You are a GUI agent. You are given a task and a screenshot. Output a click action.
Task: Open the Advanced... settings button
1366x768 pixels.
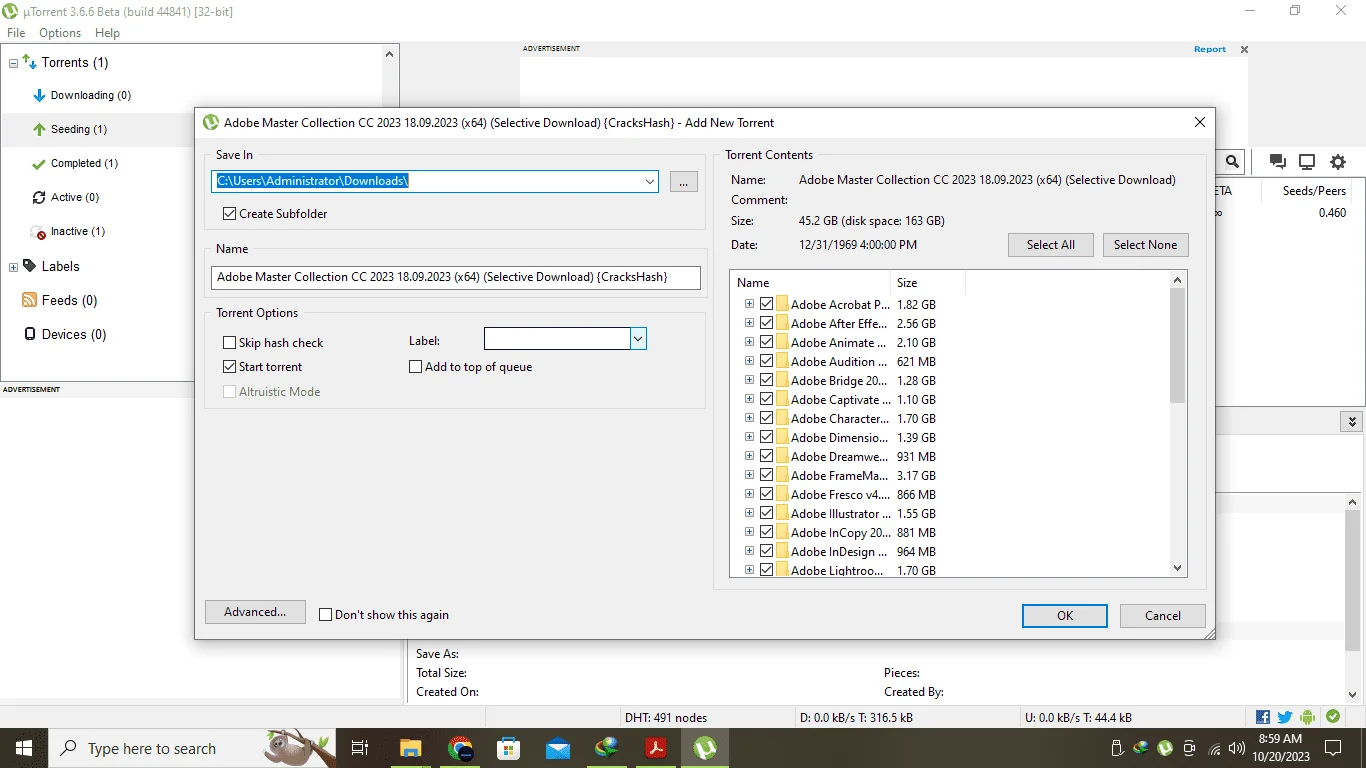click(x=255, y=612)
